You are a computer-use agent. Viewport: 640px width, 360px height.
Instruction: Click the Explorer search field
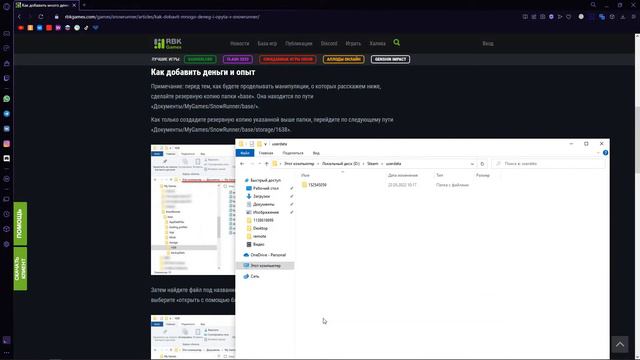pos(548,164)
